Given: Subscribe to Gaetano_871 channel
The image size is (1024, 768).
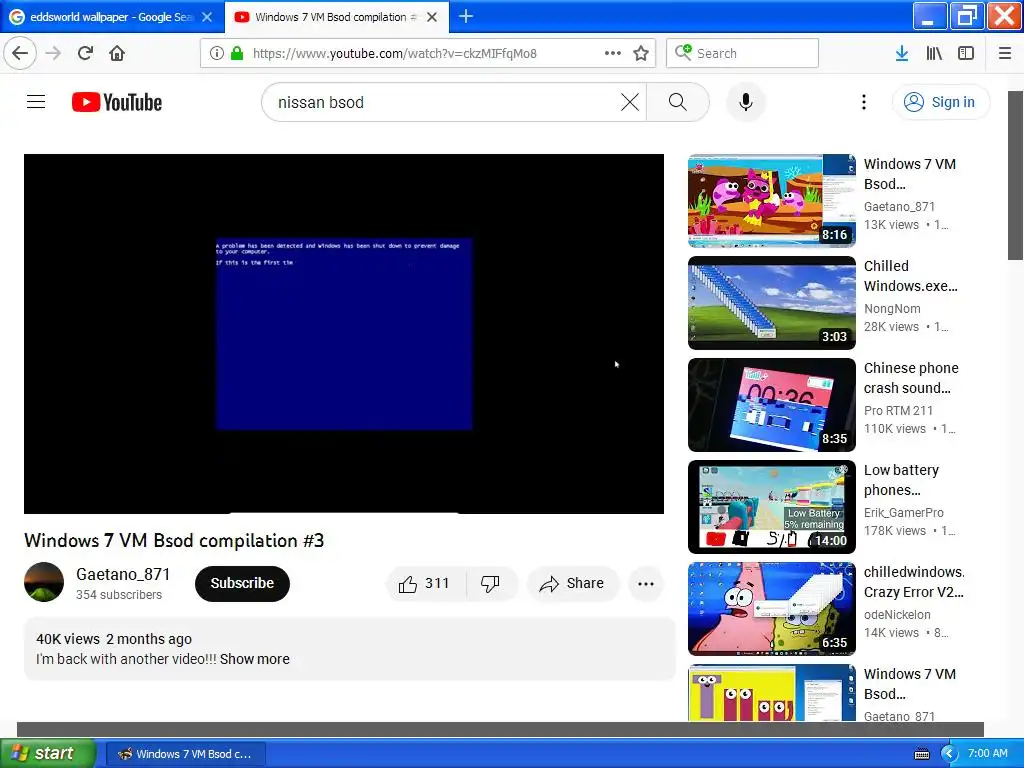Looking at the screenshot, I should pos(242,583).
